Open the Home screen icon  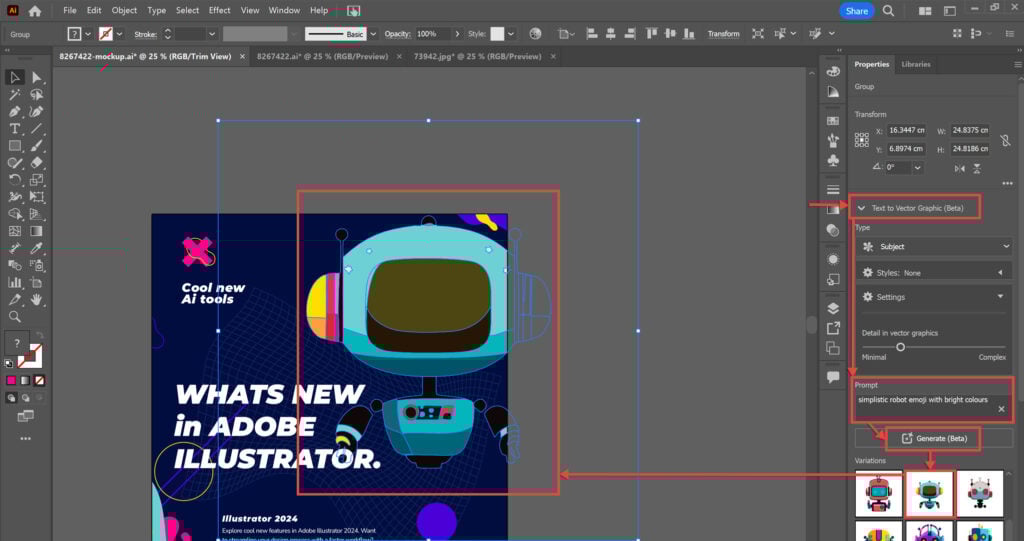tap(35, 10)
